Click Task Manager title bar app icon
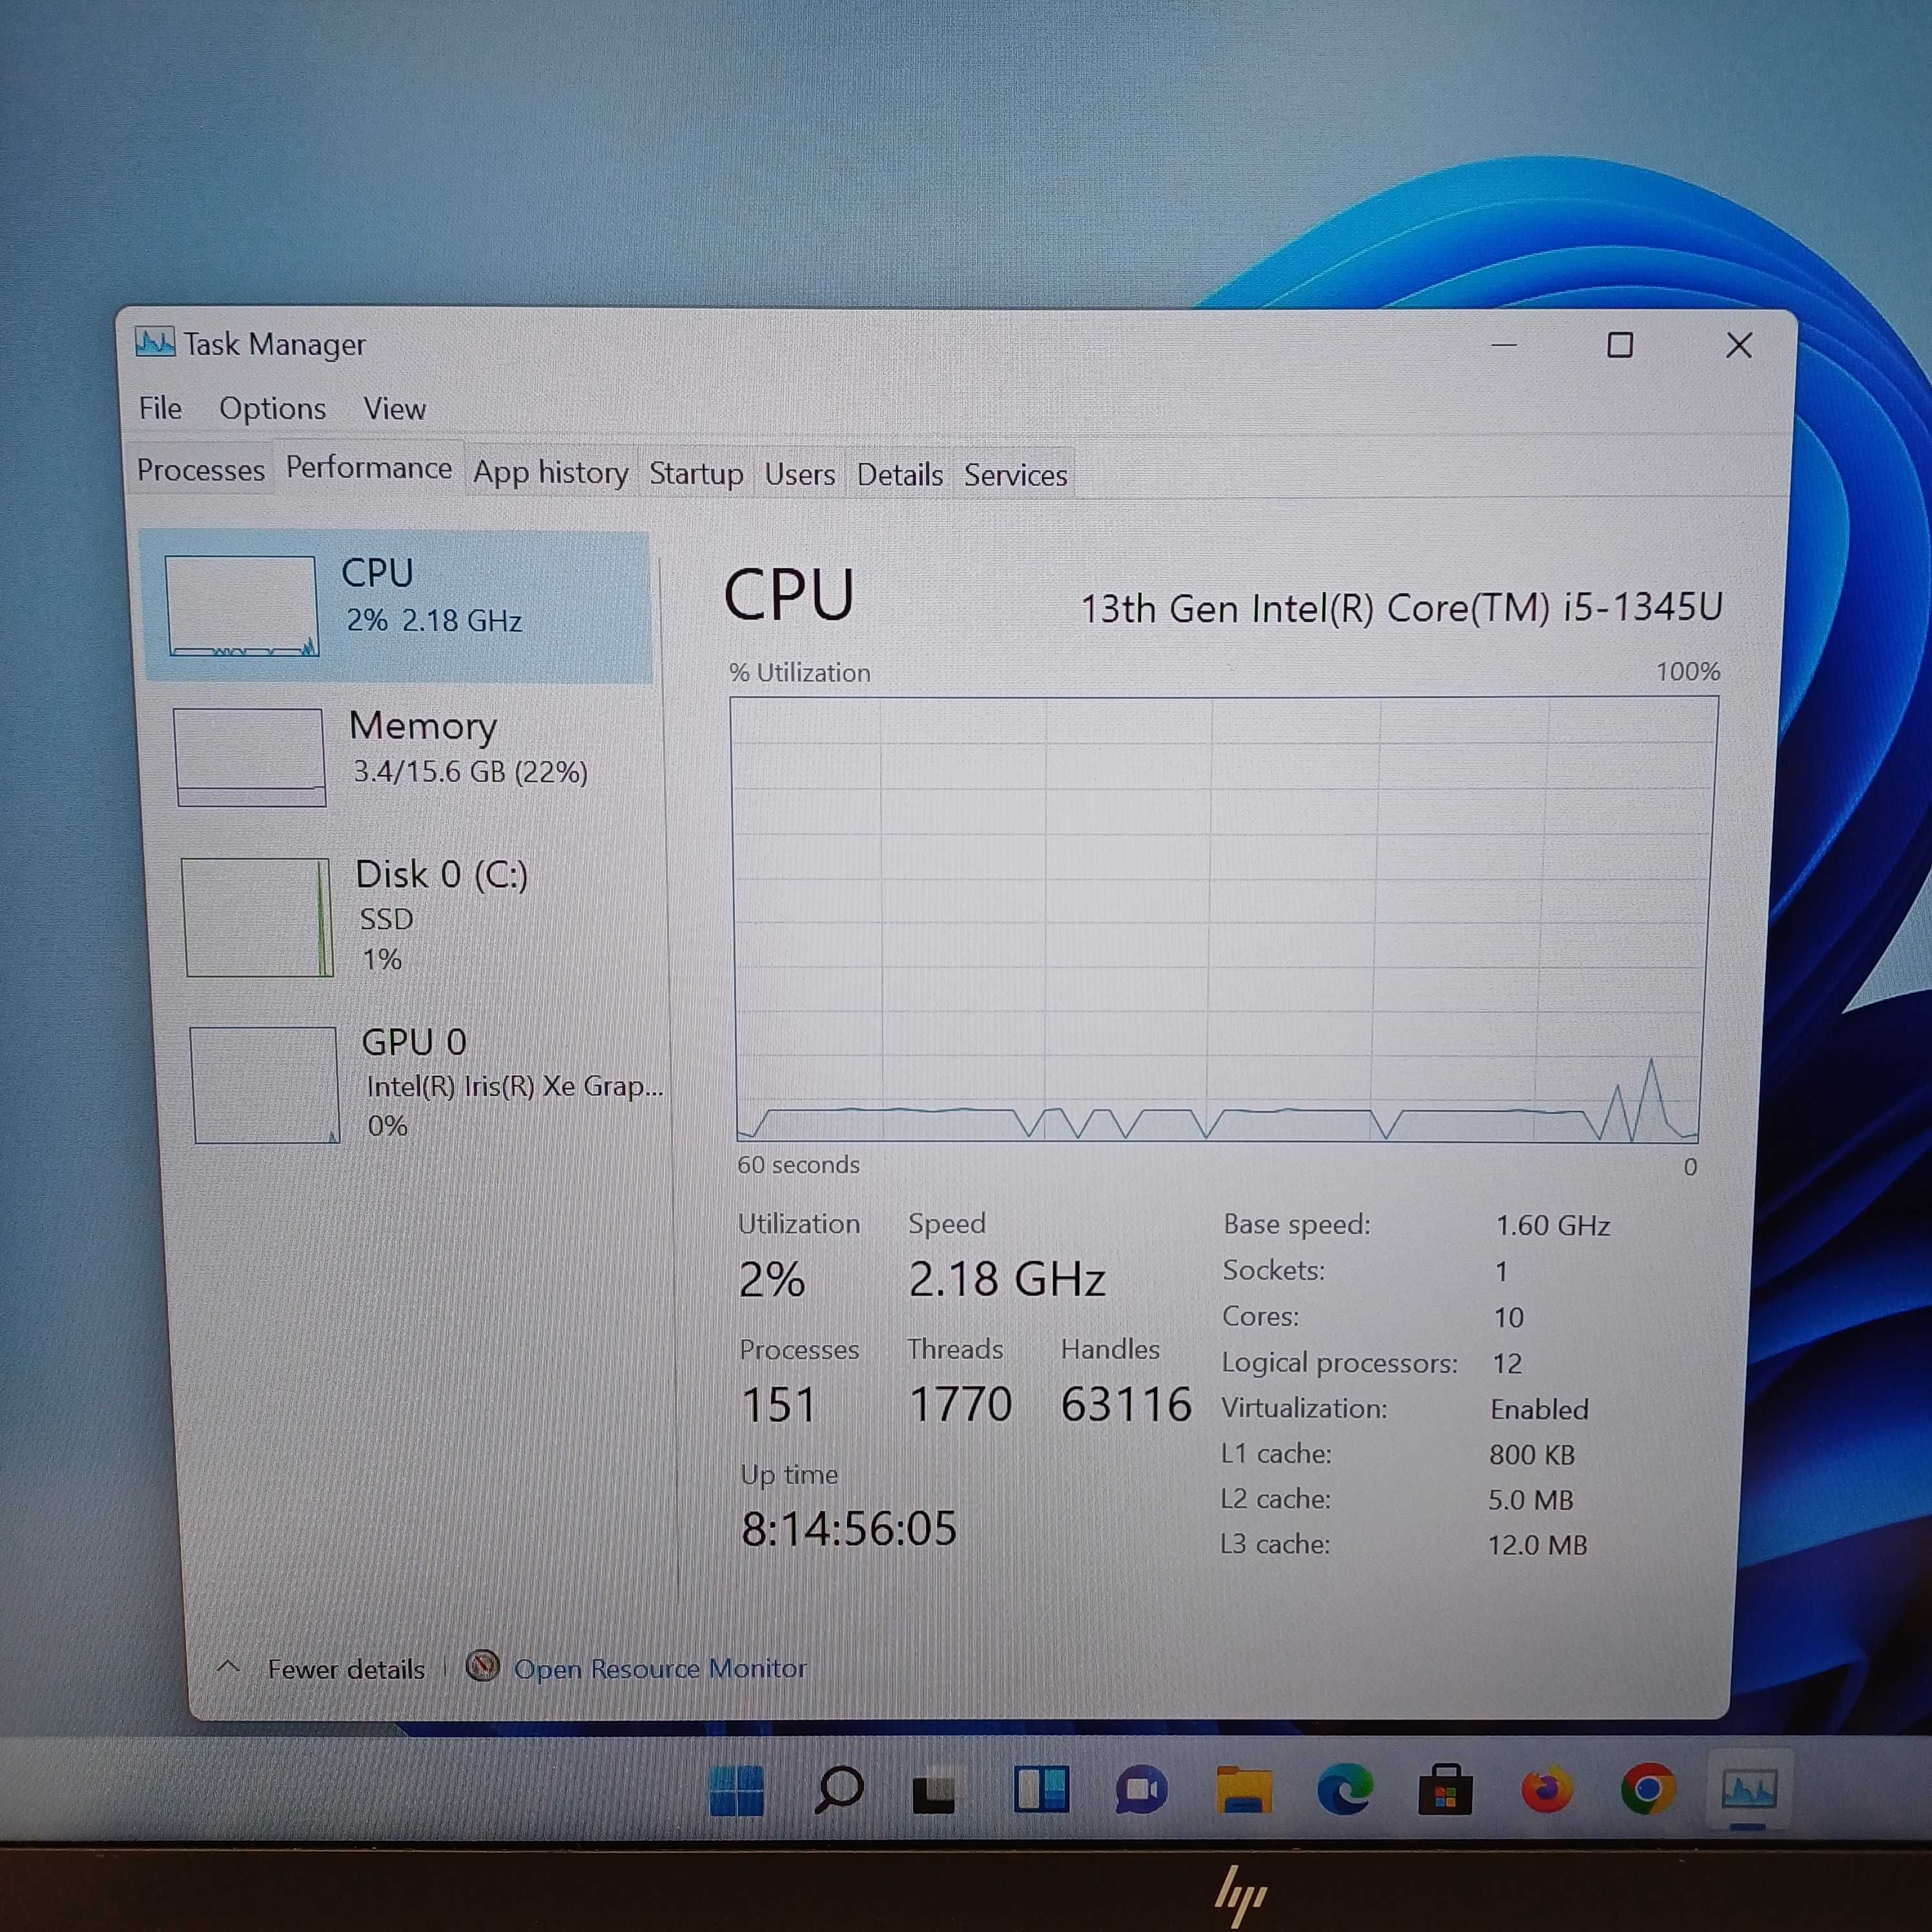Image resolution: width=1932 pixels, height=1932 pixels. 155,343
